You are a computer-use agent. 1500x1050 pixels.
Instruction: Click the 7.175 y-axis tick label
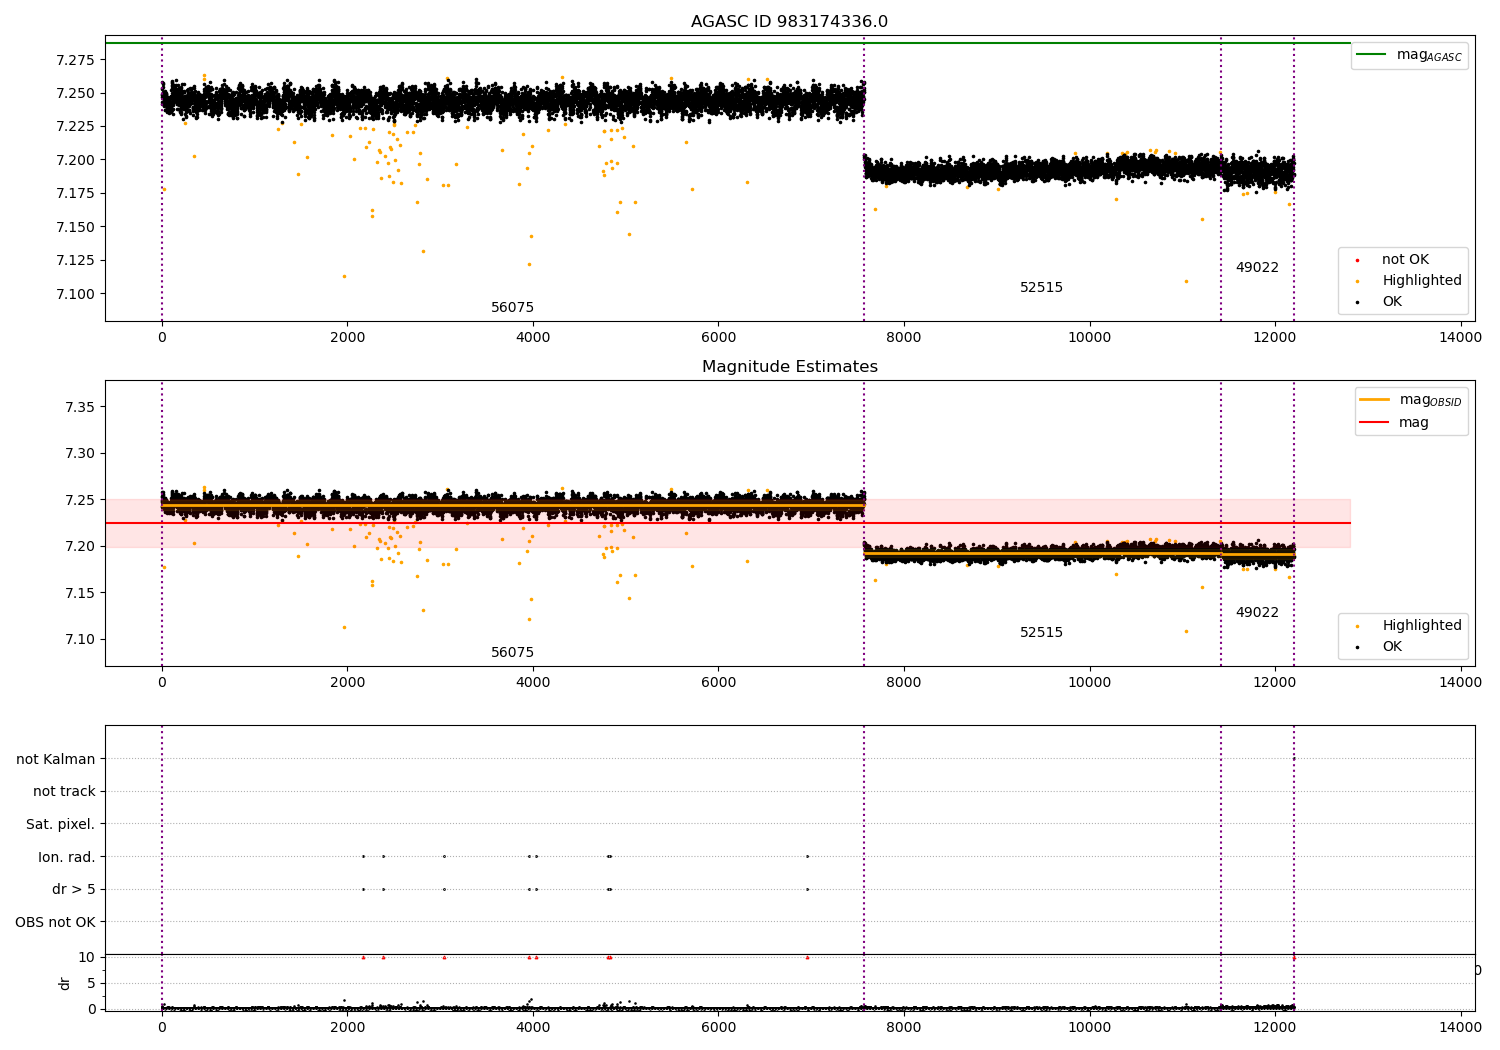coord(75,193)
